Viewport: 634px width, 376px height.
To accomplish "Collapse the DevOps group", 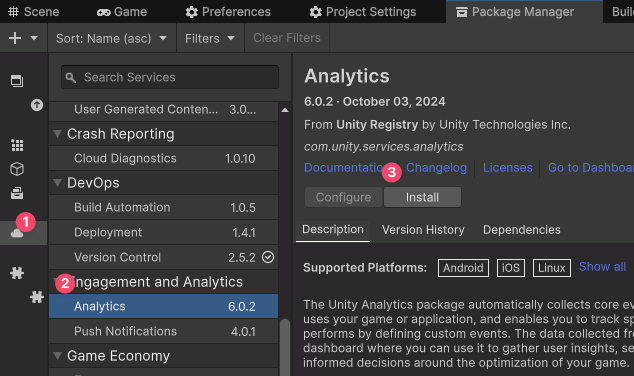I will pyautogui.click(x=58, y=183).
